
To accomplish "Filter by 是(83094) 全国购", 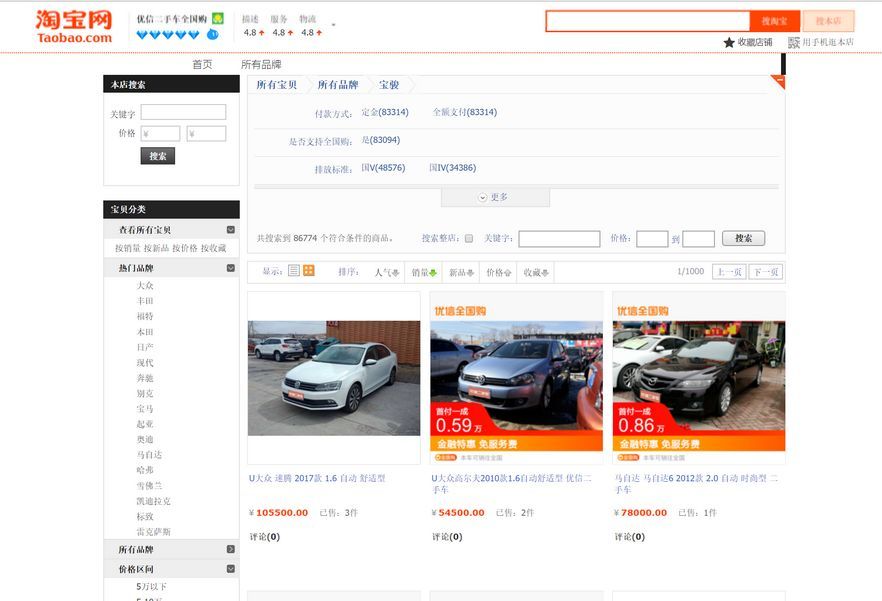I will tap(381, 140).
